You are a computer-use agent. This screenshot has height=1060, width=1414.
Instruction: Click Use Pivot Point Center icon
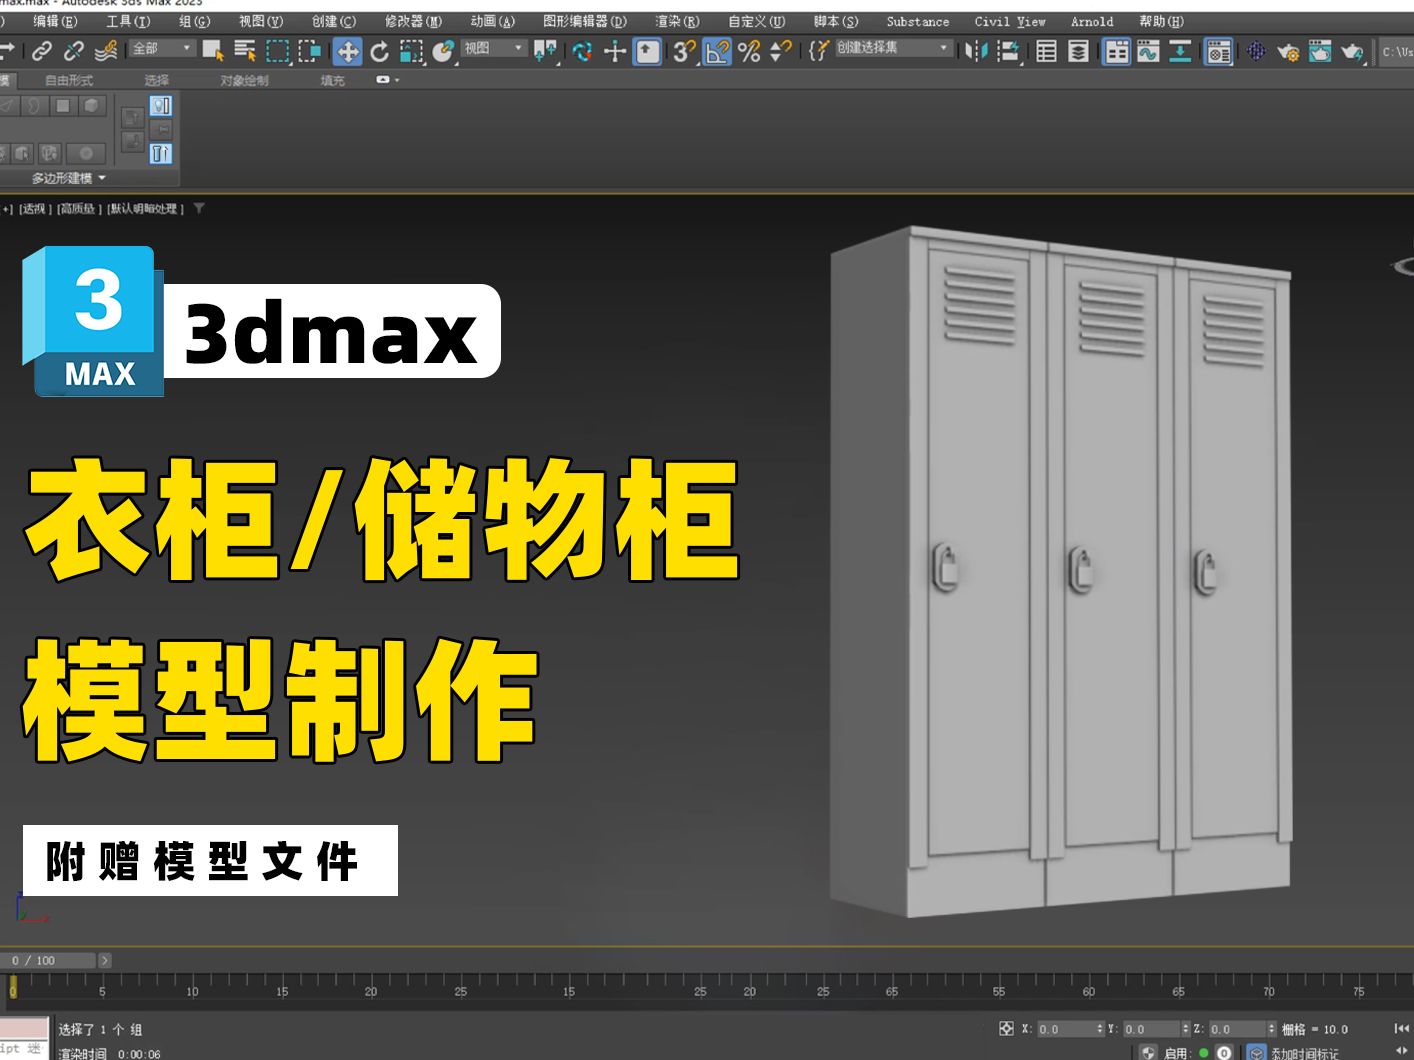tap(545, 50)
